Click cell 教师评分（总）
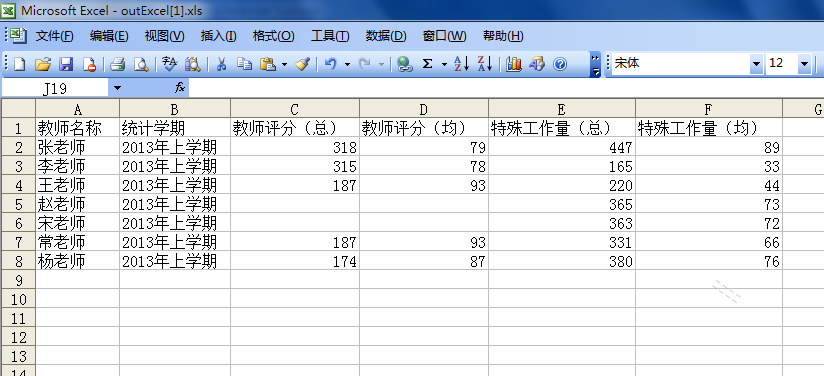 point(295,127)
